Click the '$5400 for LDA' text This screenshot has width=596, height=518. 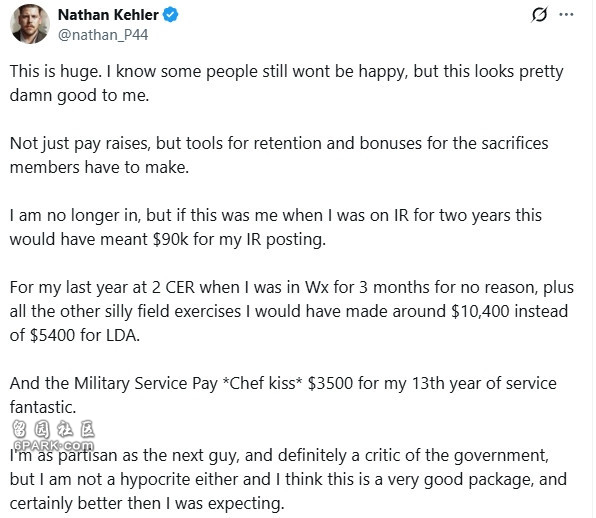pos(84,335)
